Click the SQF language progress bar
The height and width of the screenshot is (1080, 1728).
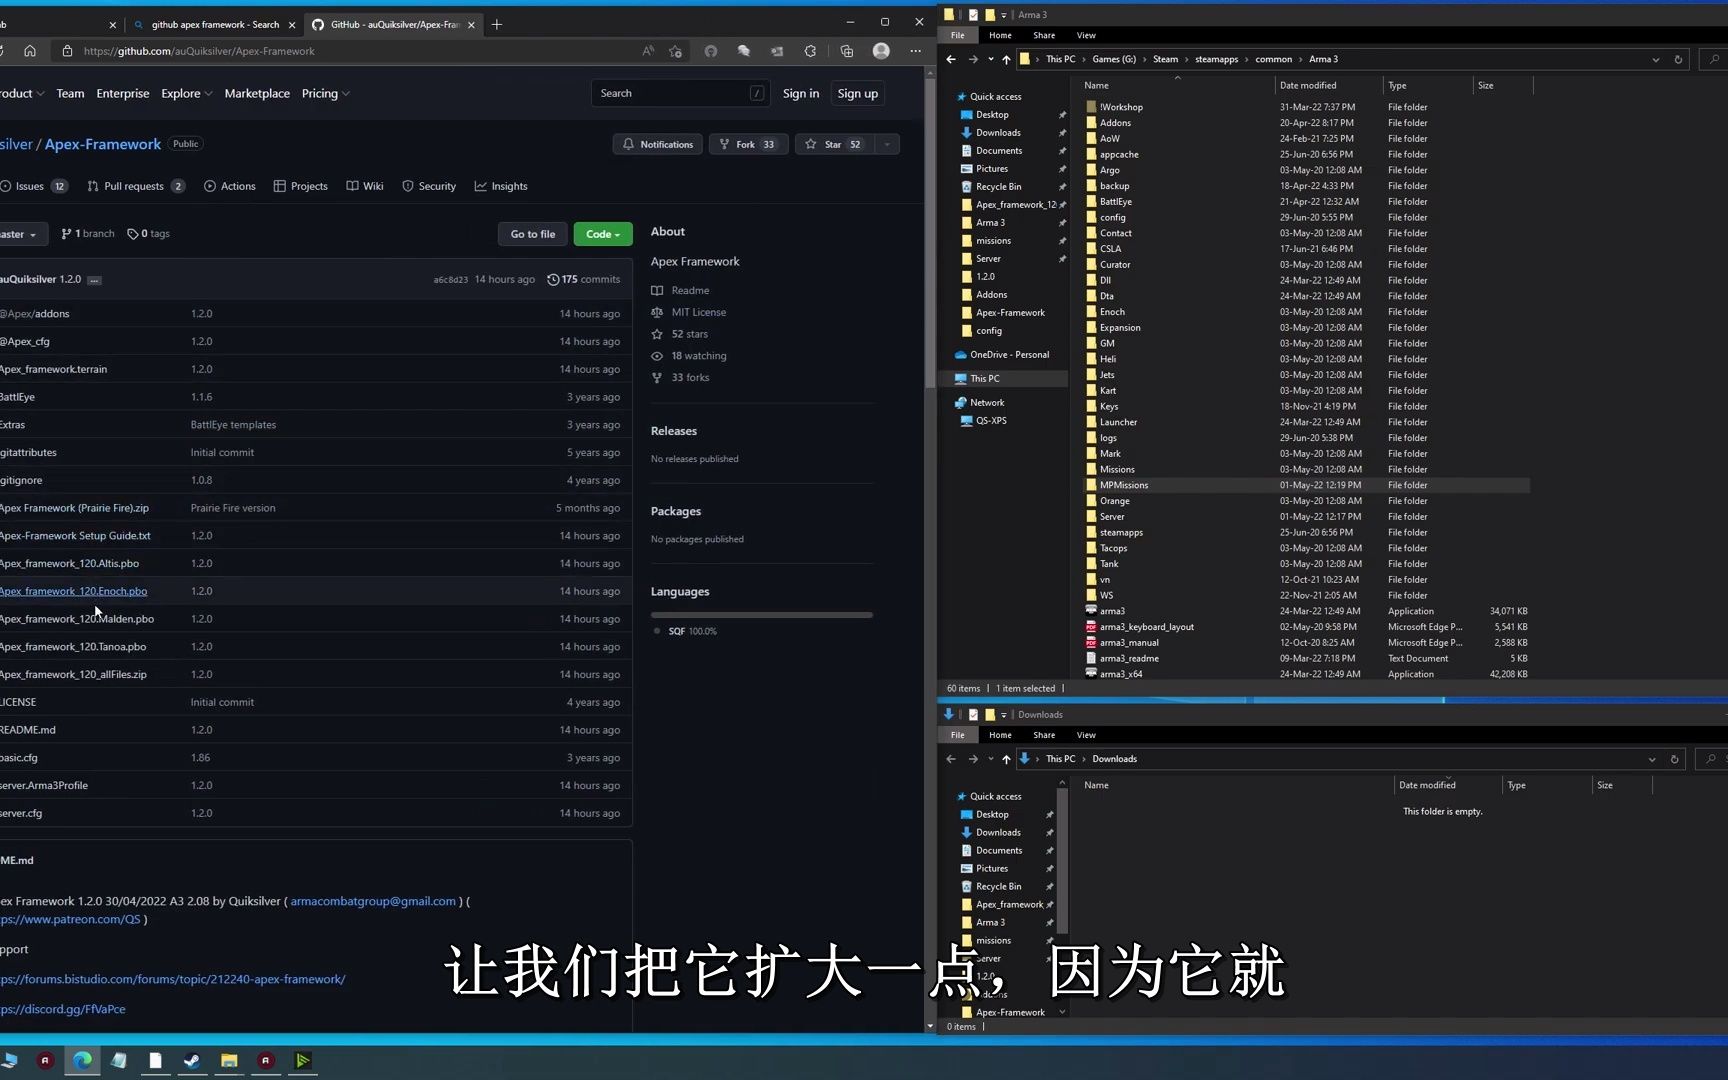[761, 615]
